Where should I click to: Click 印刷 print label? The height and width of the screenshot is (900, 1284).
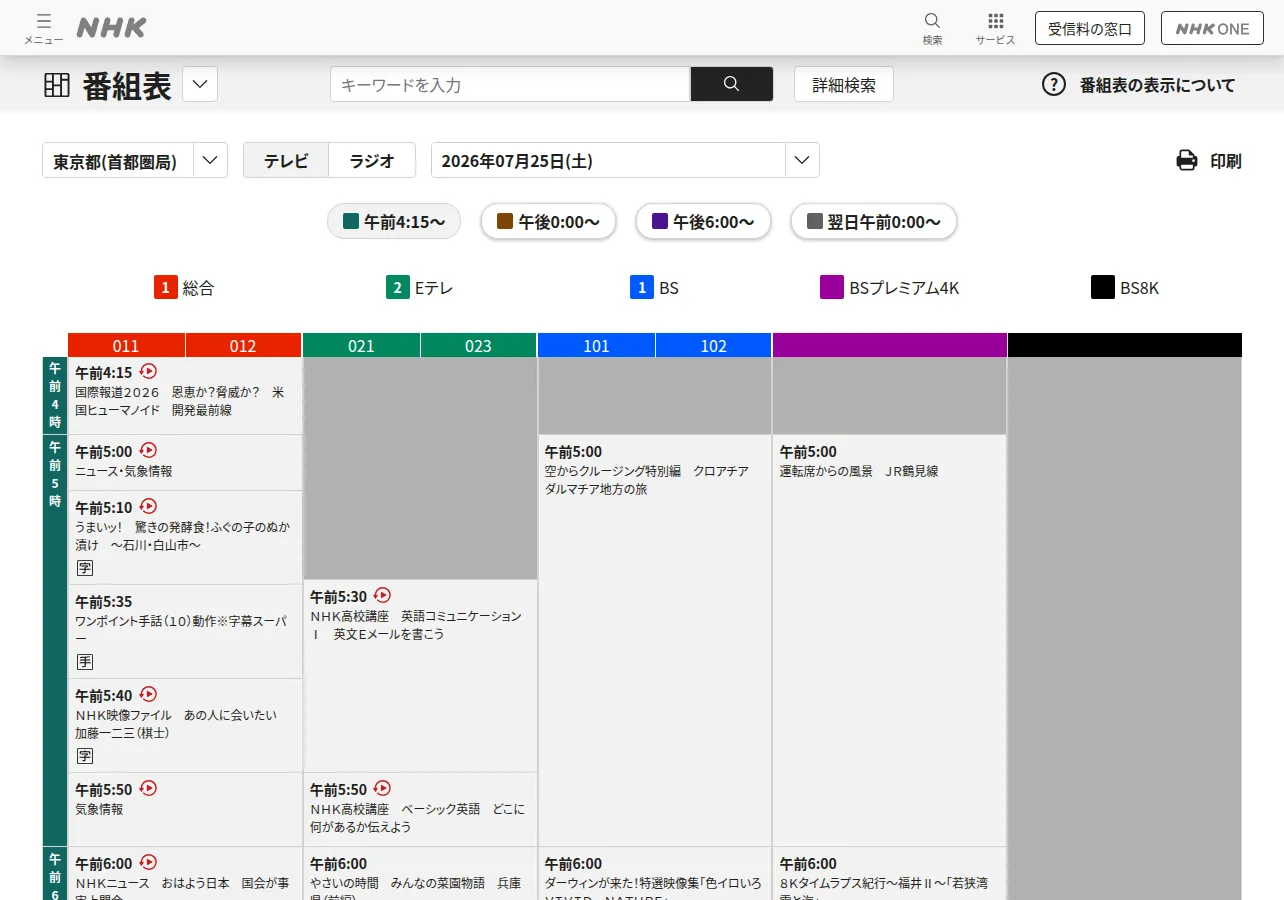click(1226, 161)
